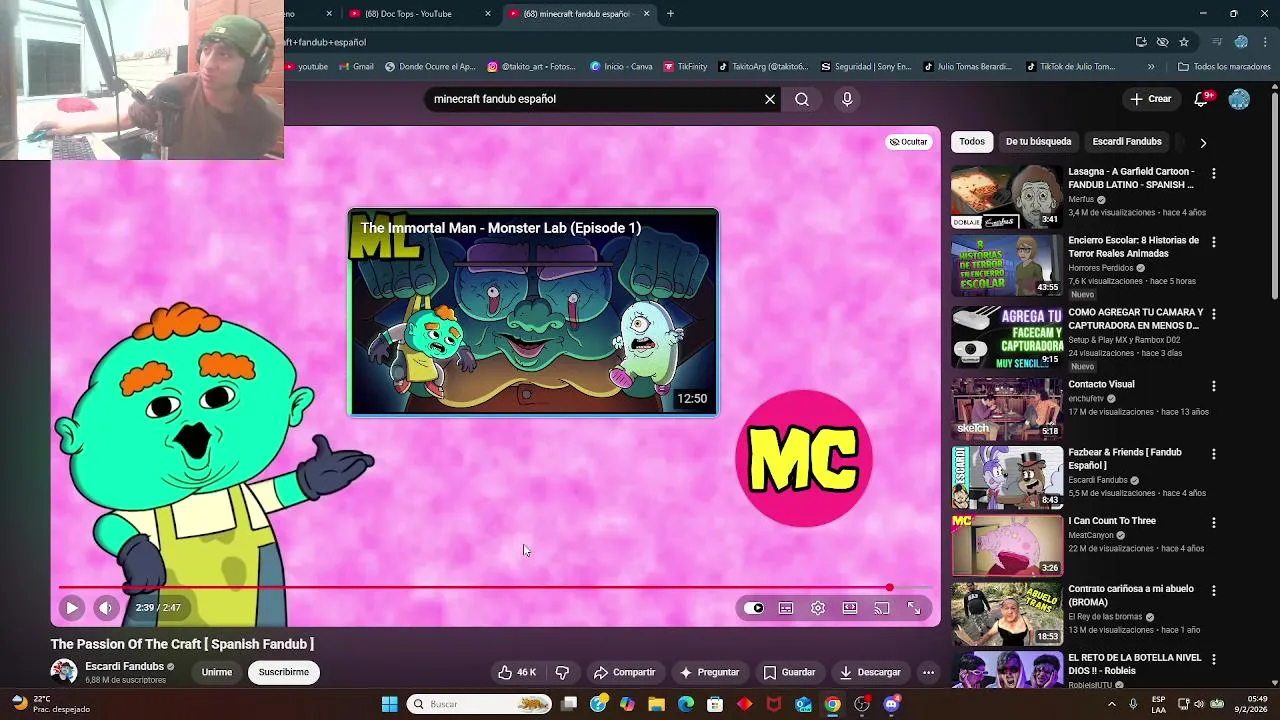Screen dimensions: 1280x720
Task: Open the Encierro Escolar video title
Action: tap(1133, 247)
